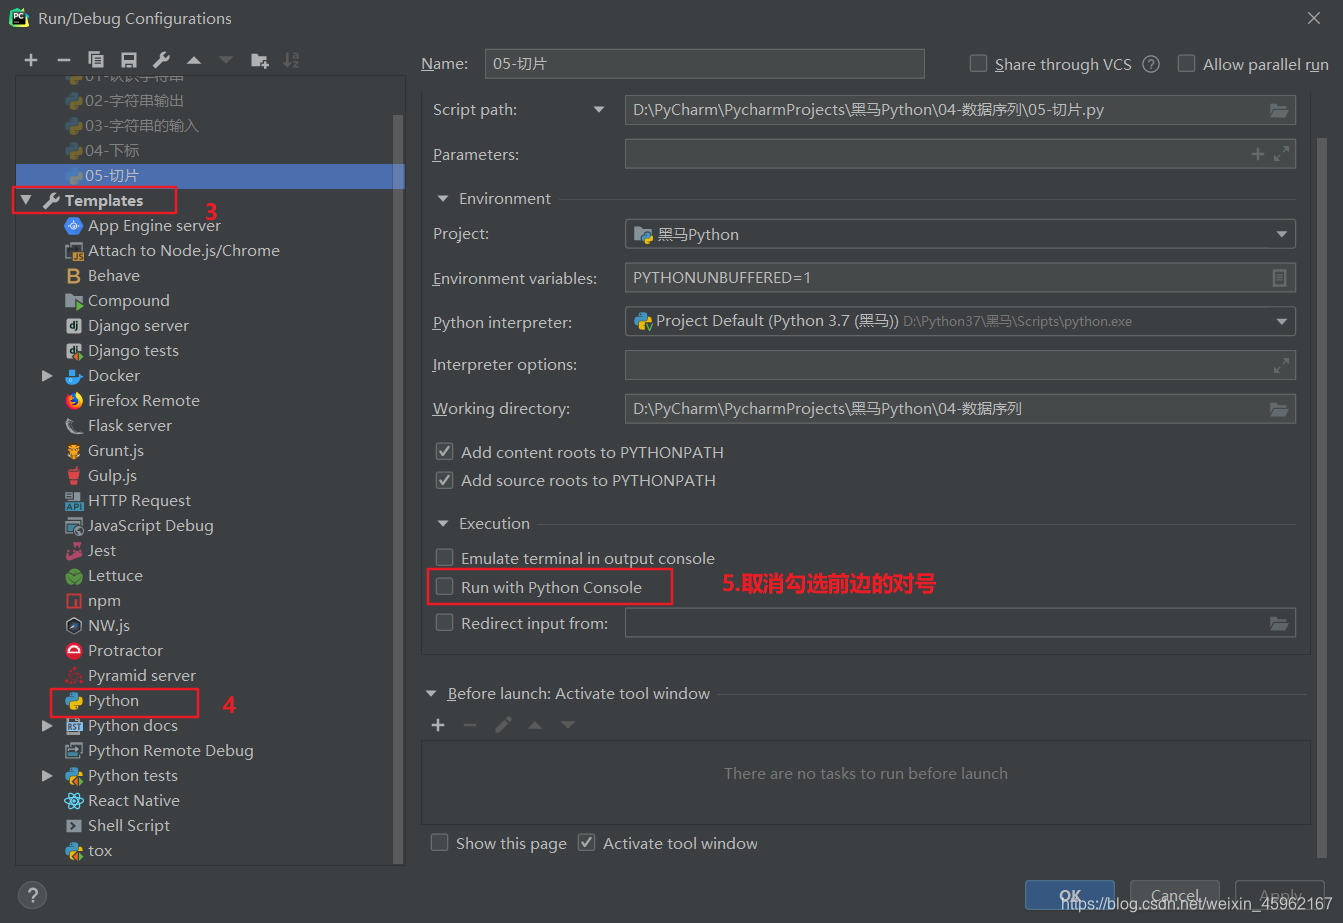The image size is (1343, 923).
Task: Open Environment variables editor icon
Action: [x=1279, y=278]
